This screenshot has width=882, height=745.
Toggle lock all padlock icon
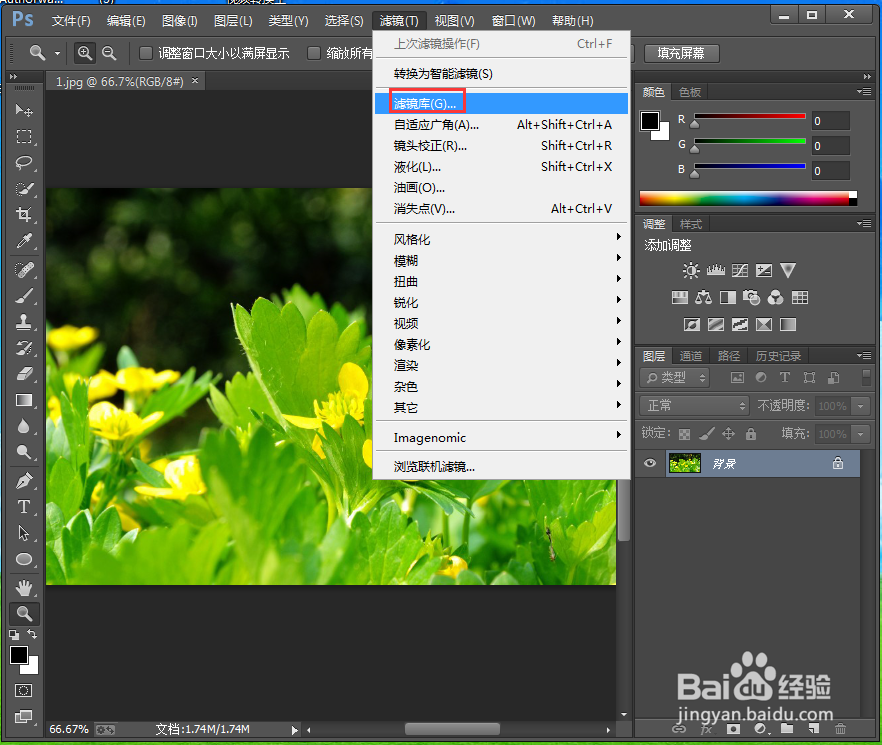(x=750, y=433)
